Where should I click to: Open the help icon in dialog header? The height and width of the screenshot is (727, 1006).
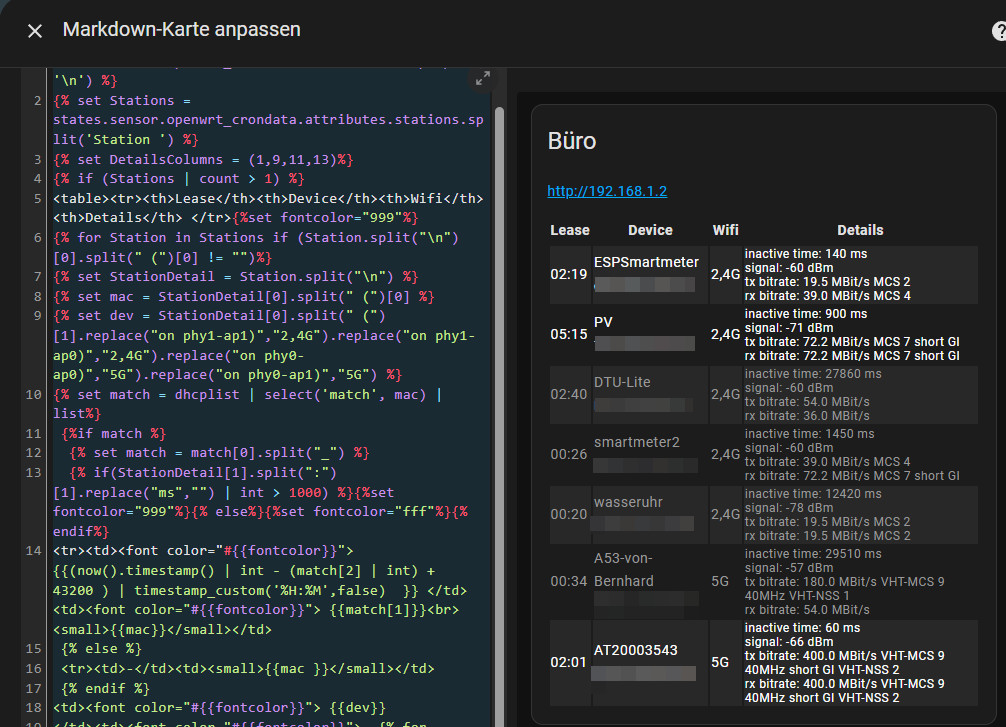point(998,32)
